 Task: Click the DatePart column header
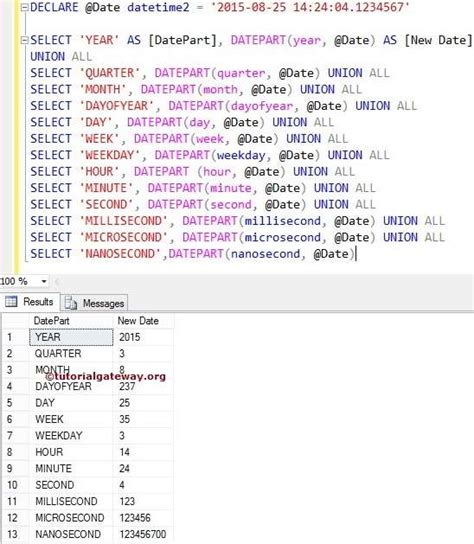(71, 321)
